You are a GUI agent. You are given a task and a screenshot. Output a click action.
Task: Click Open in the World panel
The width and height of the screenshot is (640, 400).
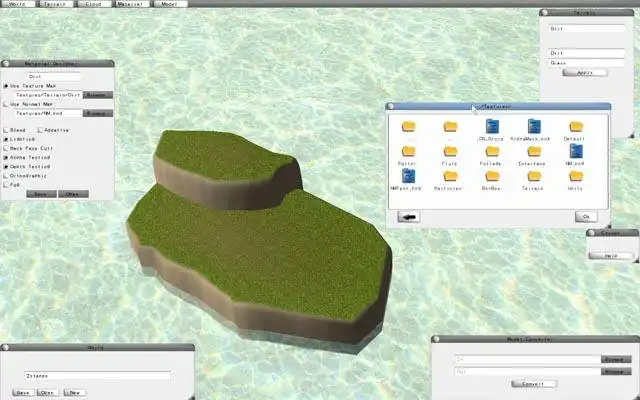(x=48, y=393)
